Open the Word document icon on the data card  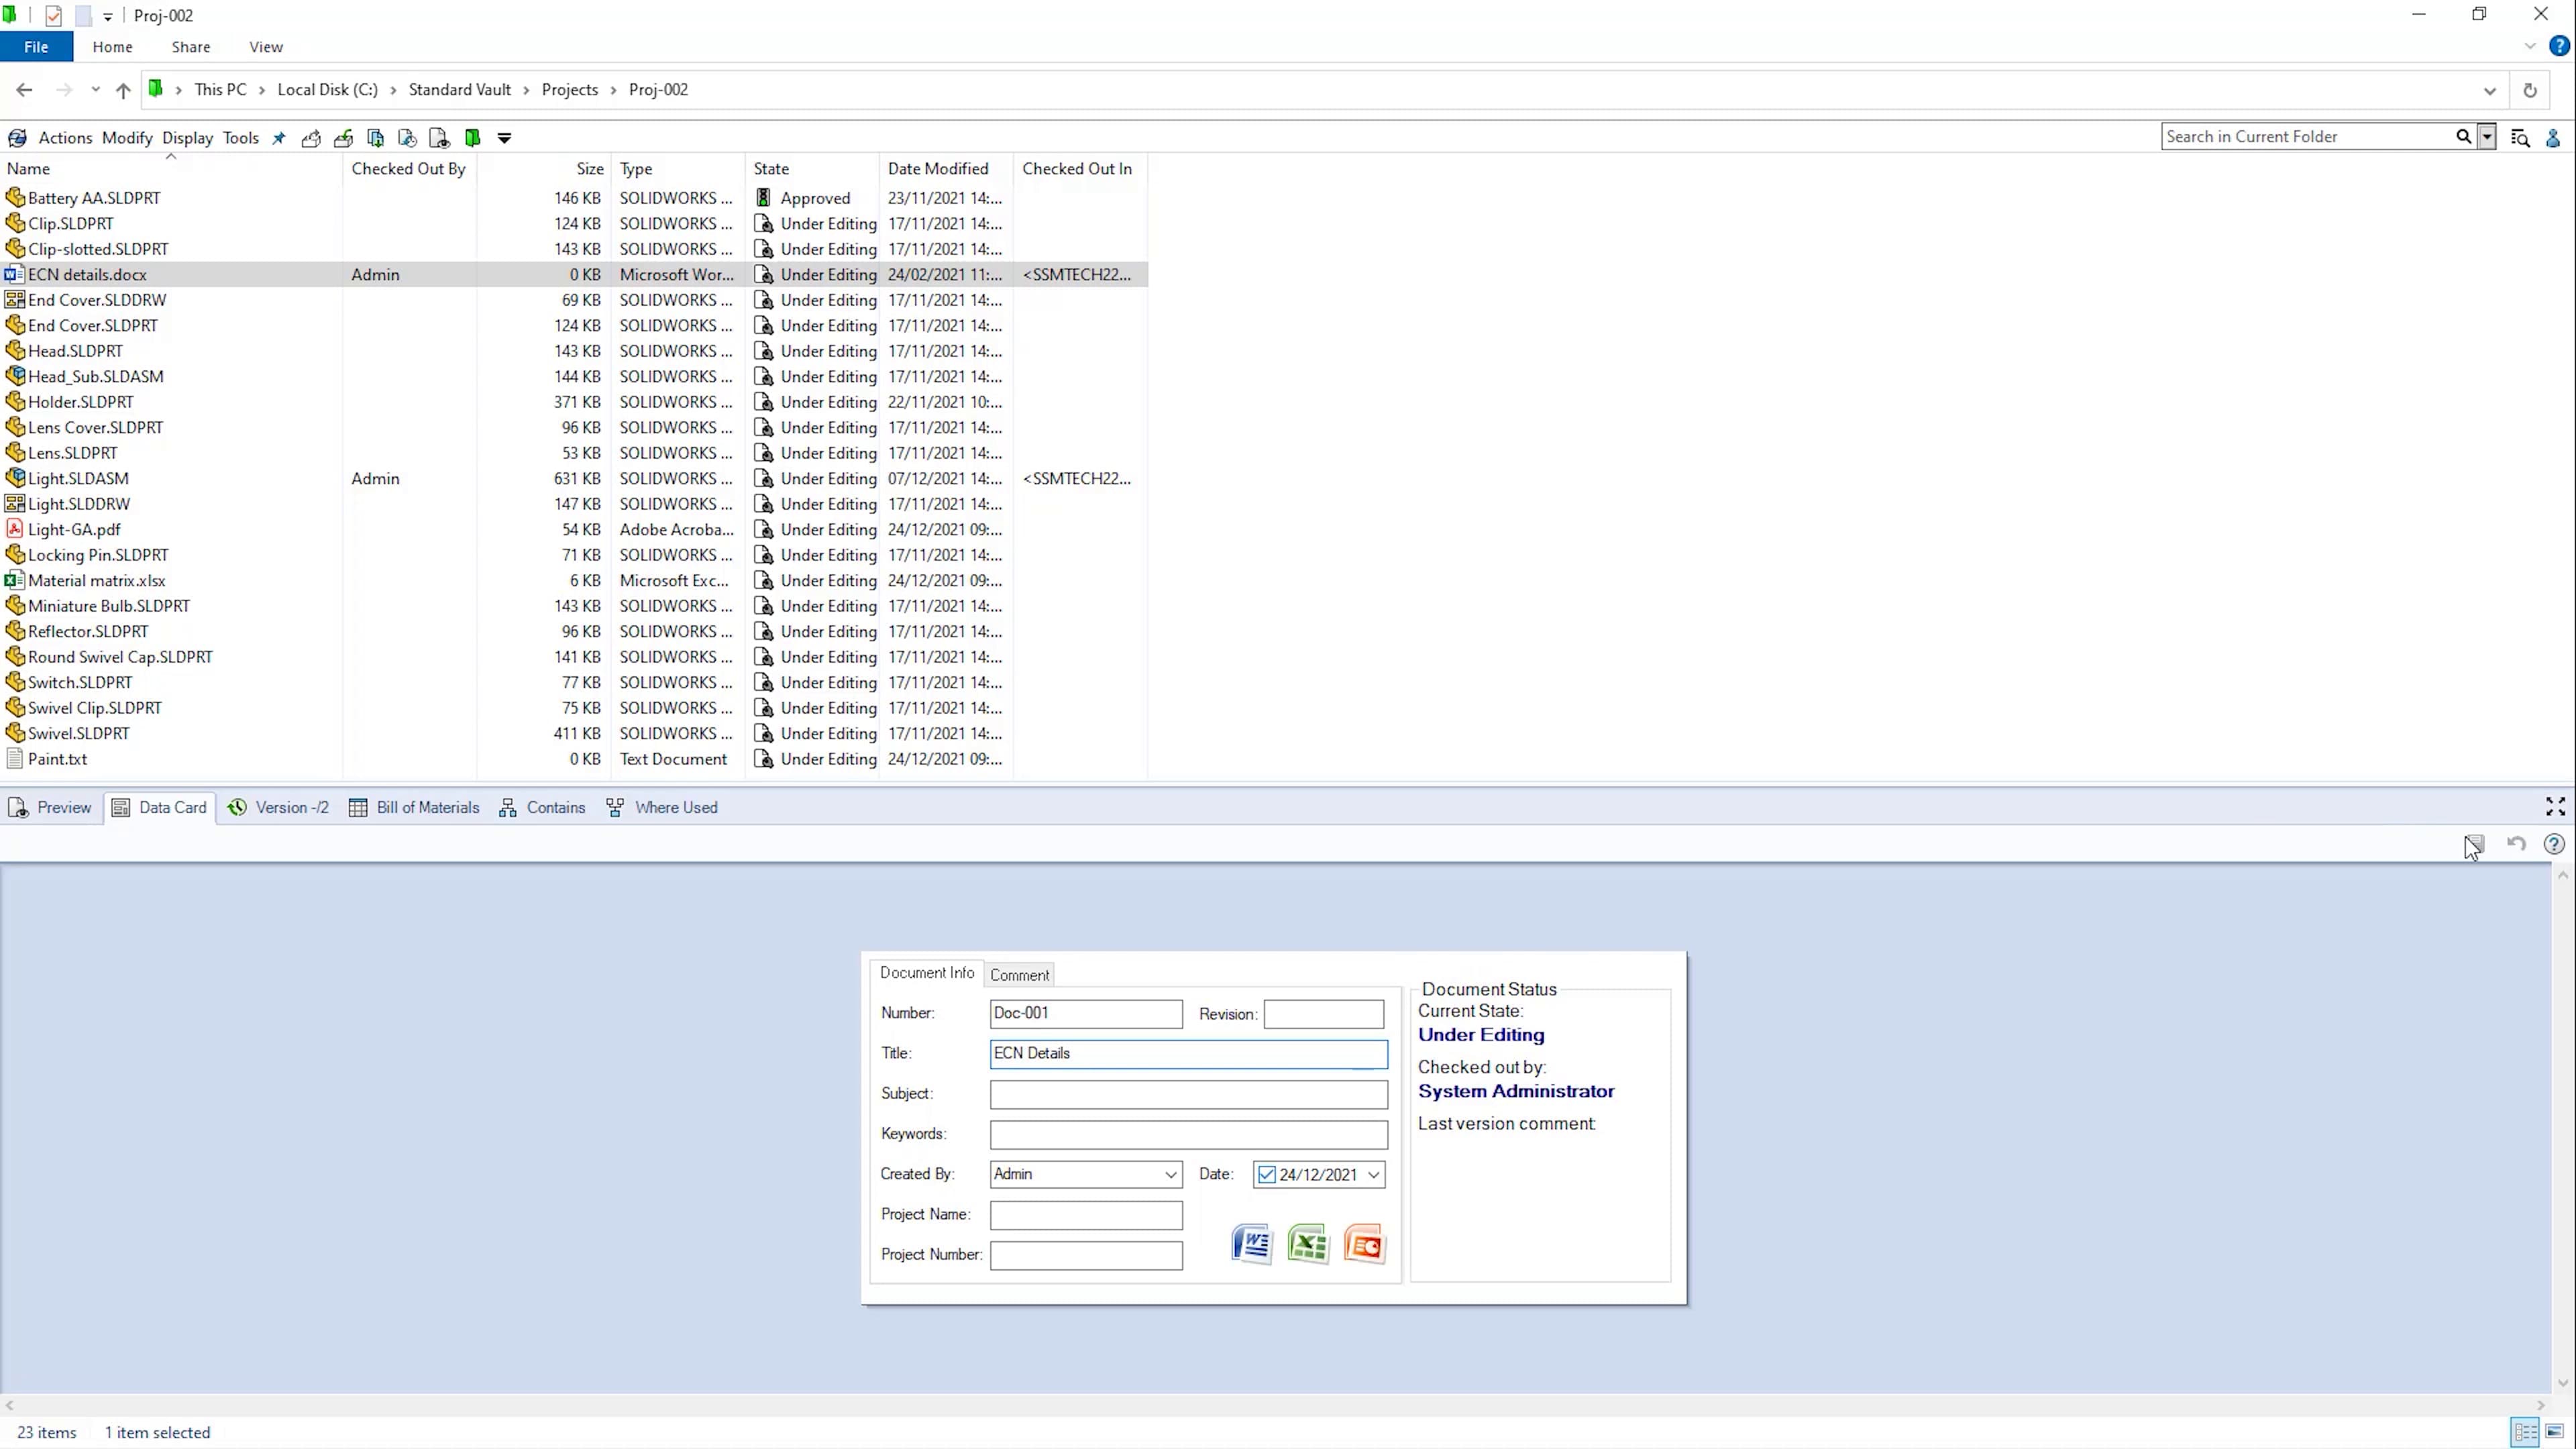click(x=1251, y=1244)
